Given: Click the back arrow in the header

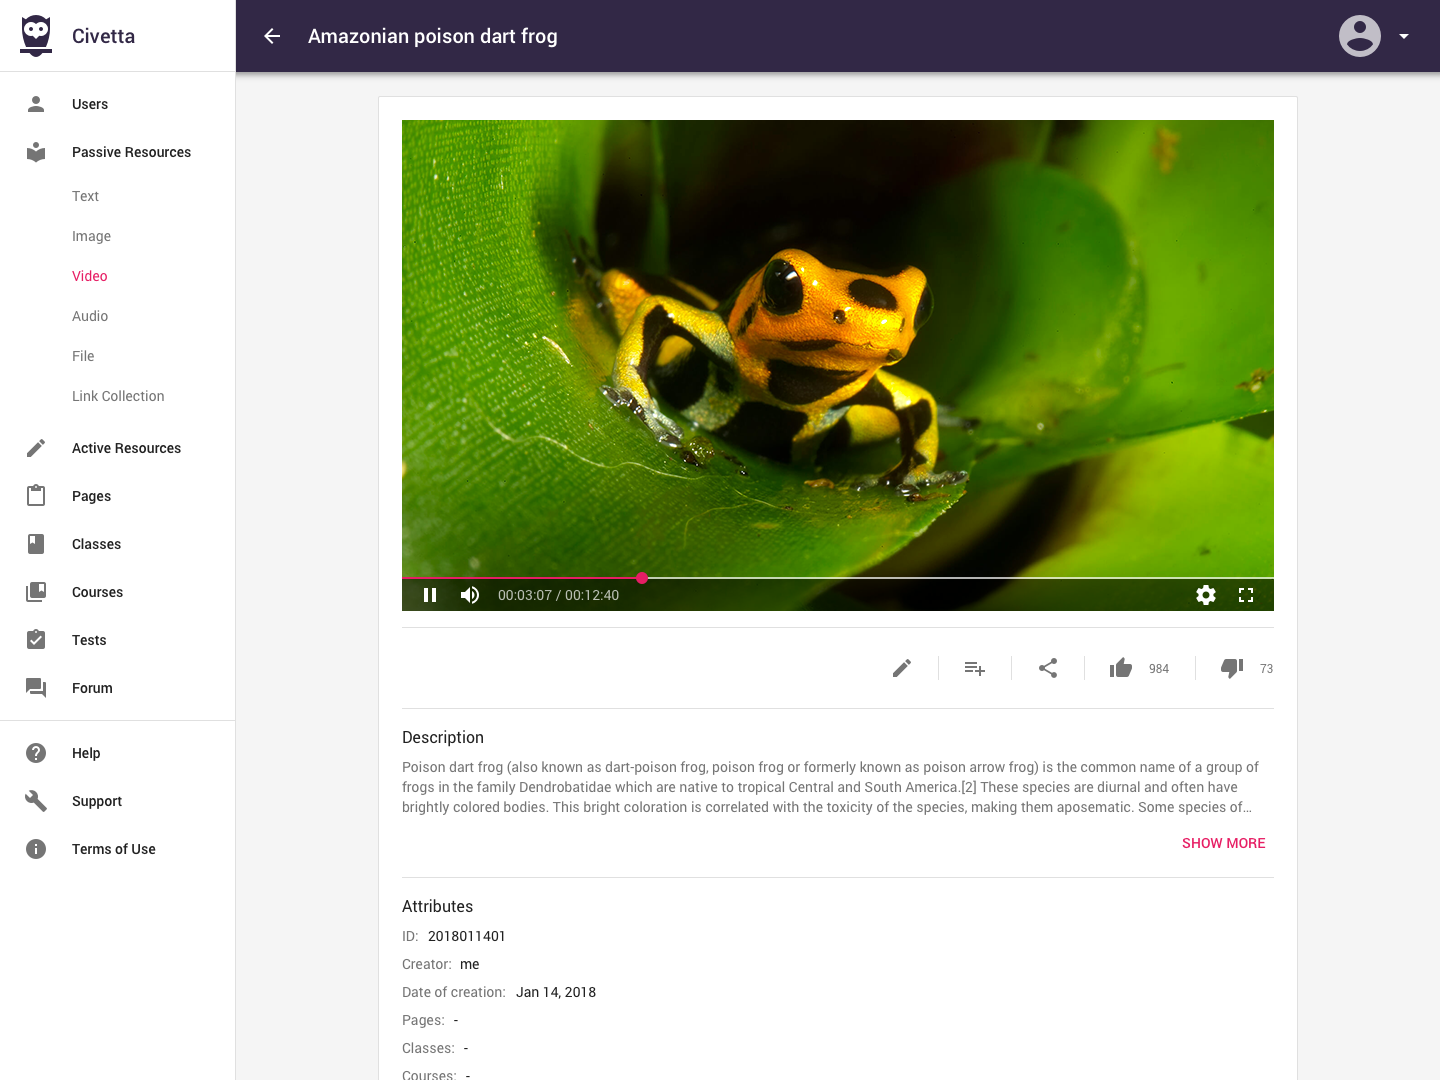Looking at the screenshot, I should click(x=272, y=36).
